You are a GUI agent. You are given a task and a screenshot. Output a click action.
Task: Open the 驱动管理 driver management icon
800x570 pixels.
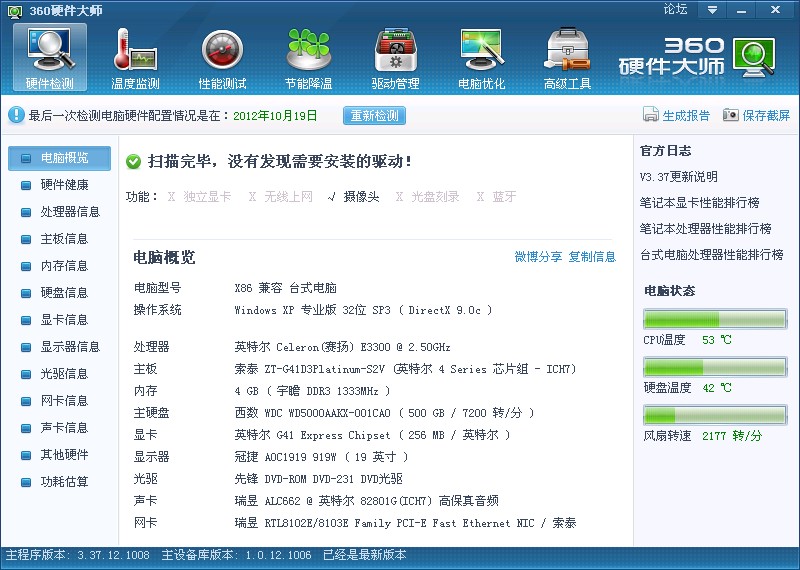pos(395,57)
